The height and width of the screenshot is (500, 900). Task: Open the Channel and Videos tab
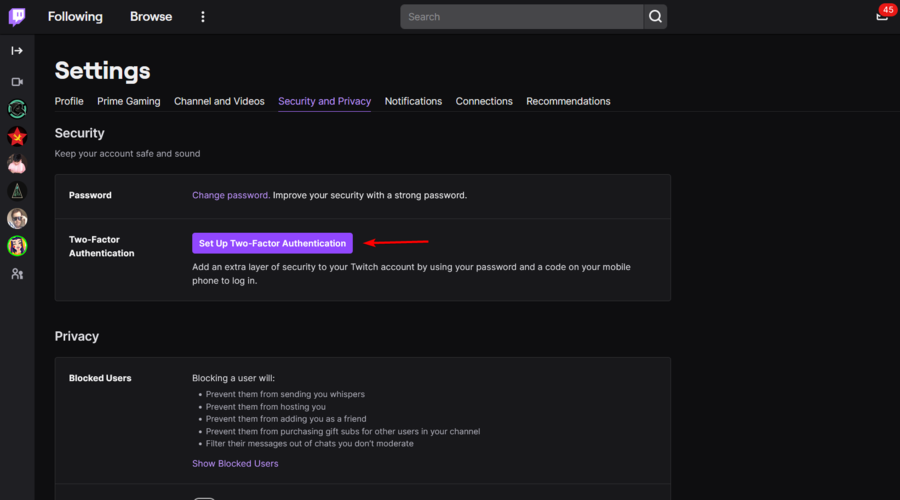click(219, 101)
